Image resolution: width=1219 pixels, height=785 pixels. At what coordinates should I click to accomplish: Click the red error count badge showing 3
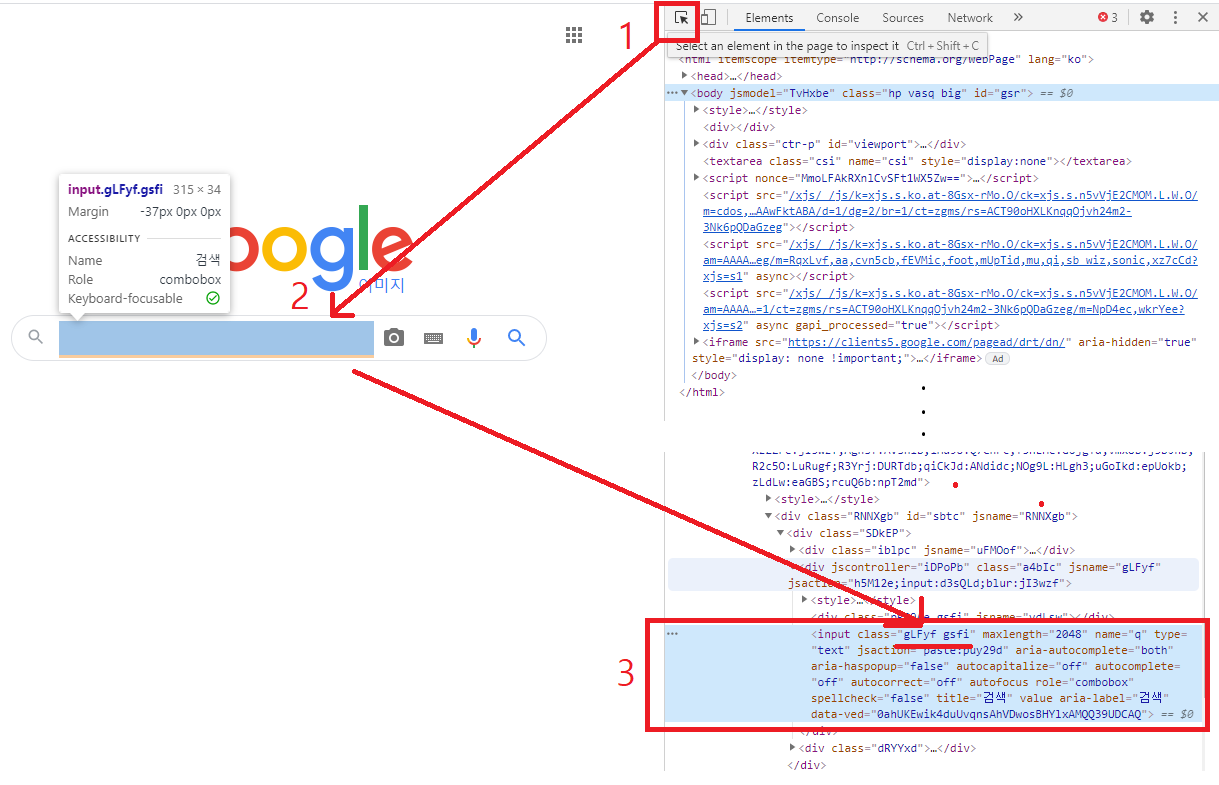point(1108,18)
